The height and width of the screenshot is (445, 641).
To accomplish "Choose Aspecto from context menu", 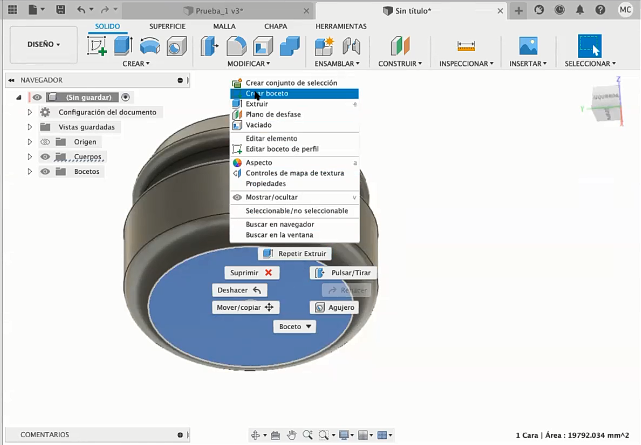I will tap(294, 163).
